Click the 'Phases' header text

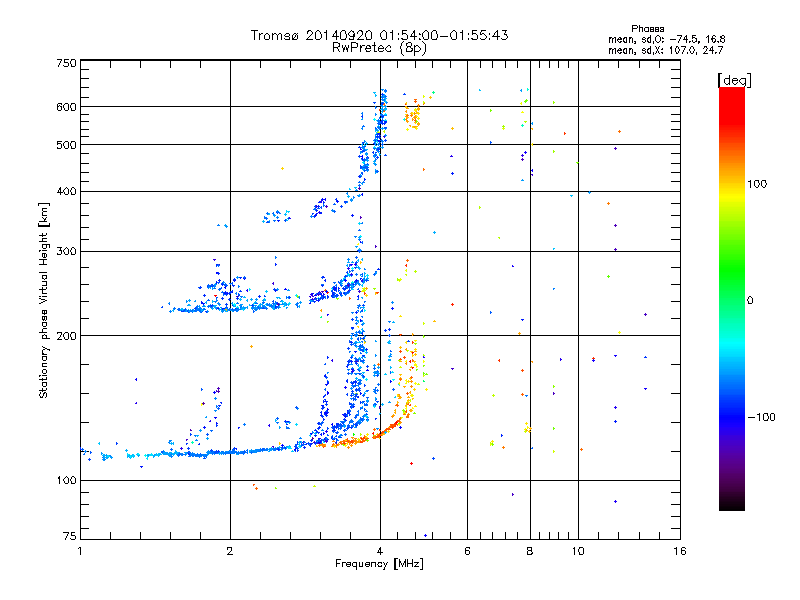pyautogui.click(x=647, y=29)
